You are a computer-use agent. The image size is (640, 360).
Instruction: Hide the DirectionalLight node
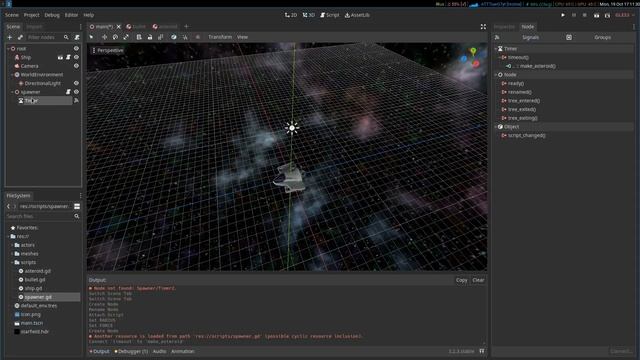76,83
